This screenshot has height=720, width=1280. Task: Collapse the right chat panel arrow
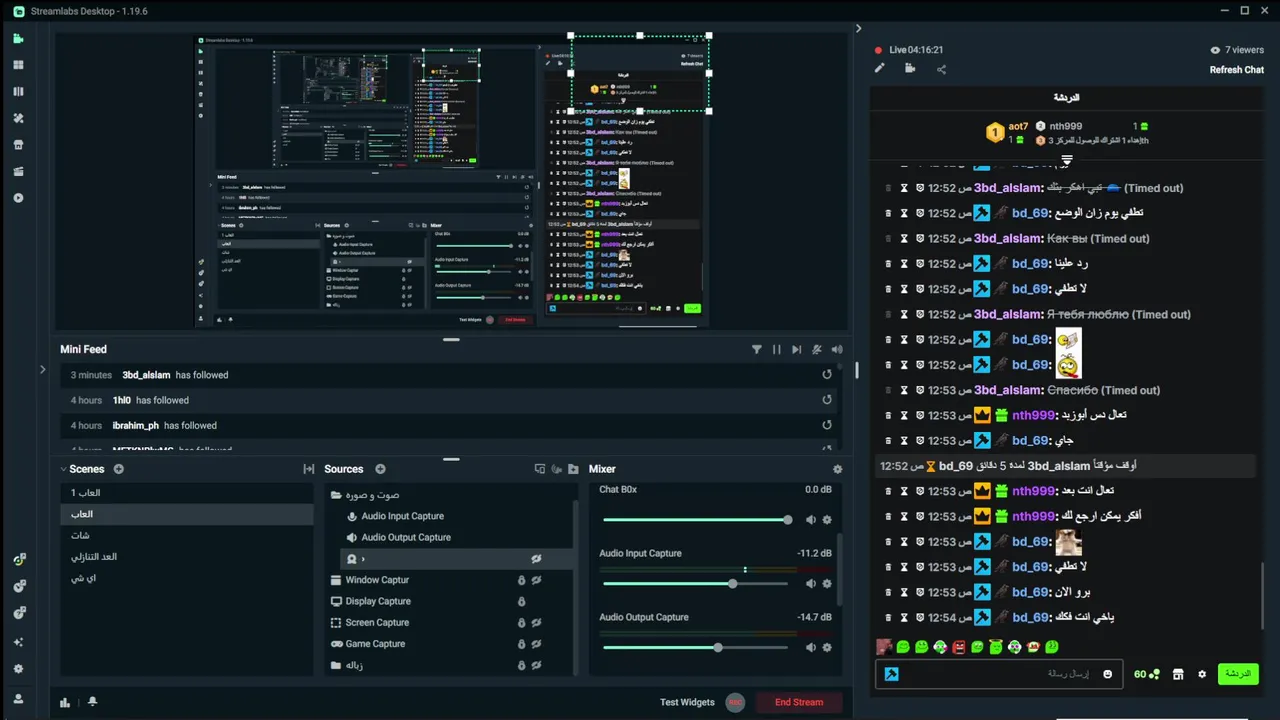tap(858, 28)
